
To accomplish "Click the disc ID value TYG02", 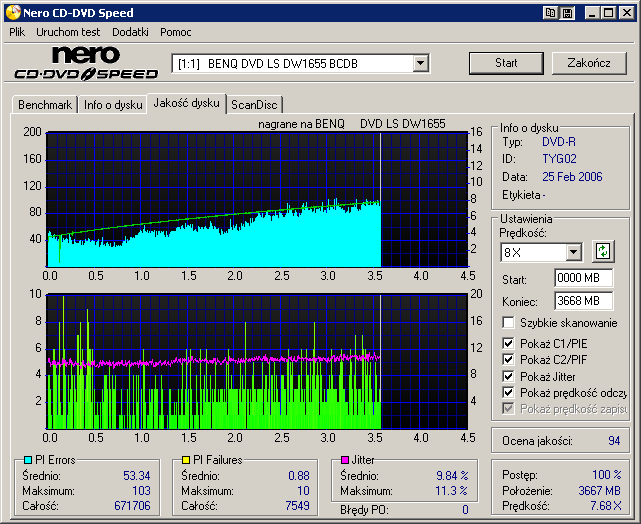I will click(559, 159).
